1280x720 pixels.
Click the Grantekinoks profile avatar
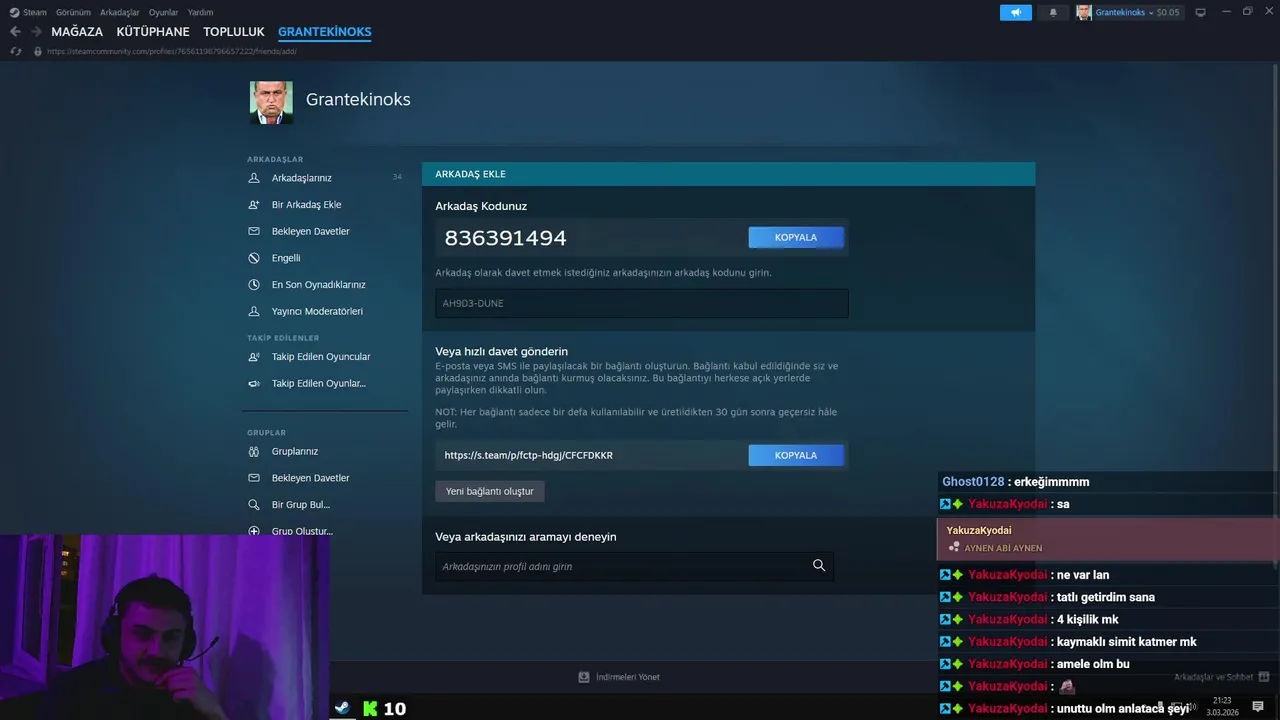(x=271, y=102)
